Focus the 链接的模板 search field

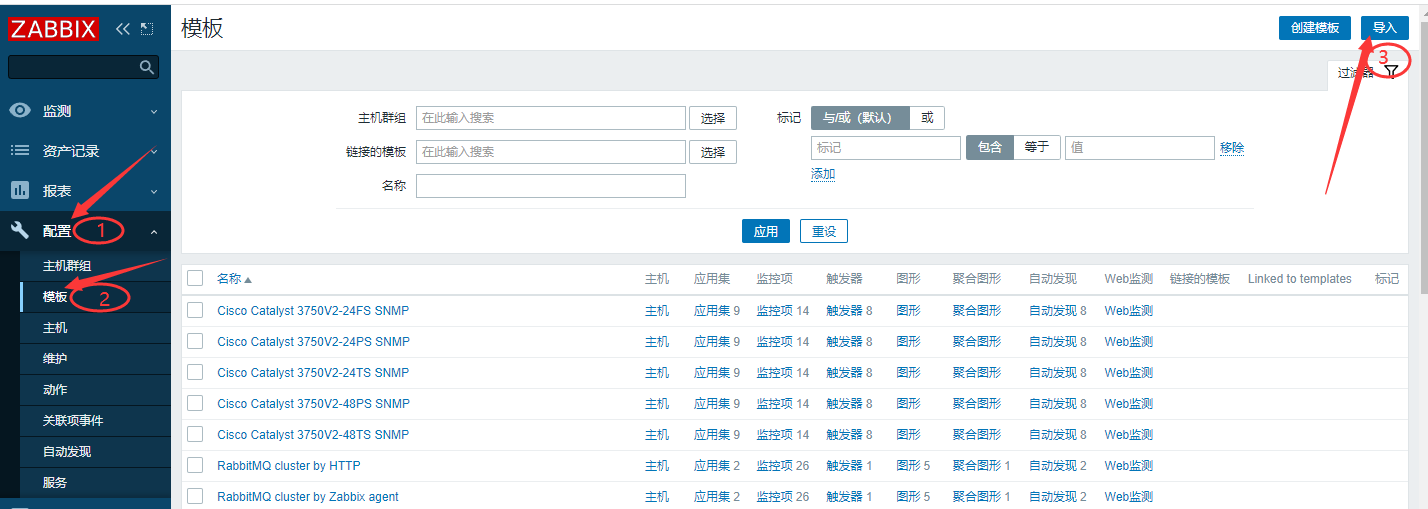click(551, 152)
